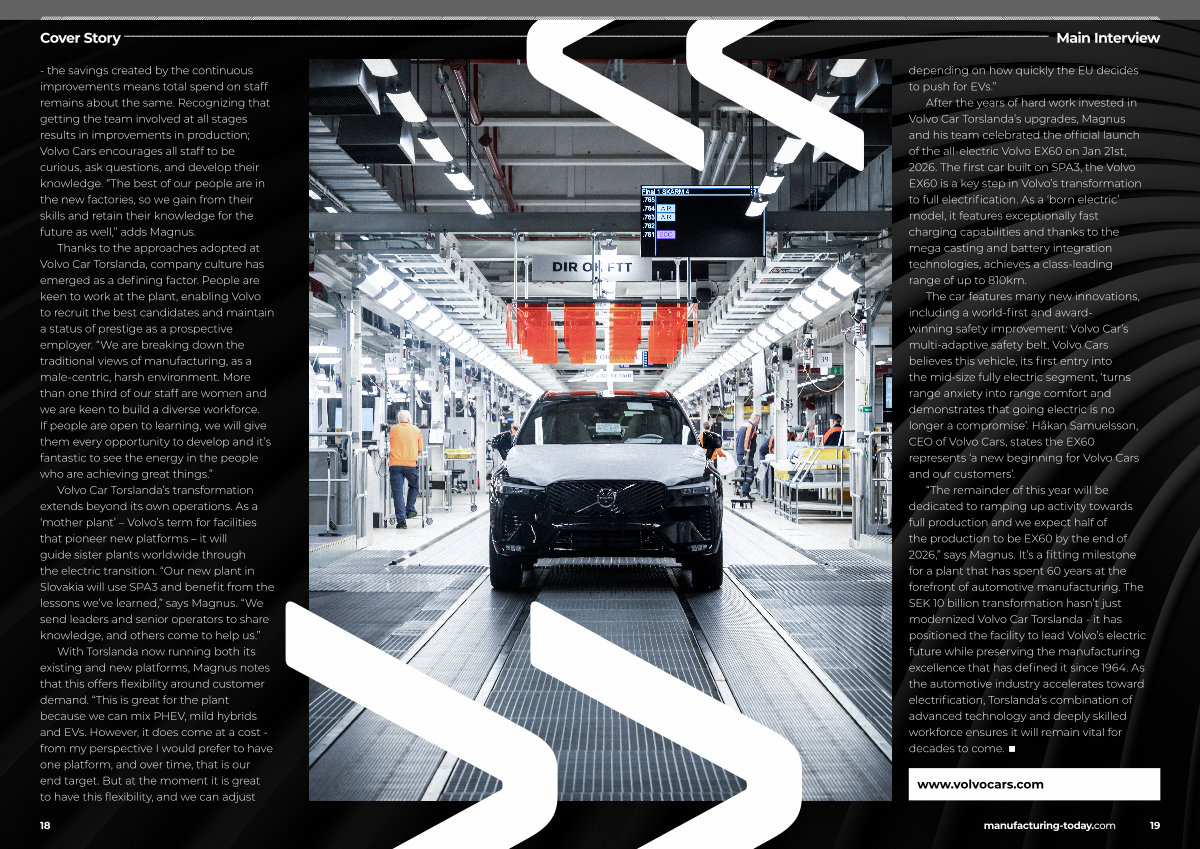Click the orange hanging flags above the car
The height and width of the screenshot is (849, 1200).
tap(600, 332)
